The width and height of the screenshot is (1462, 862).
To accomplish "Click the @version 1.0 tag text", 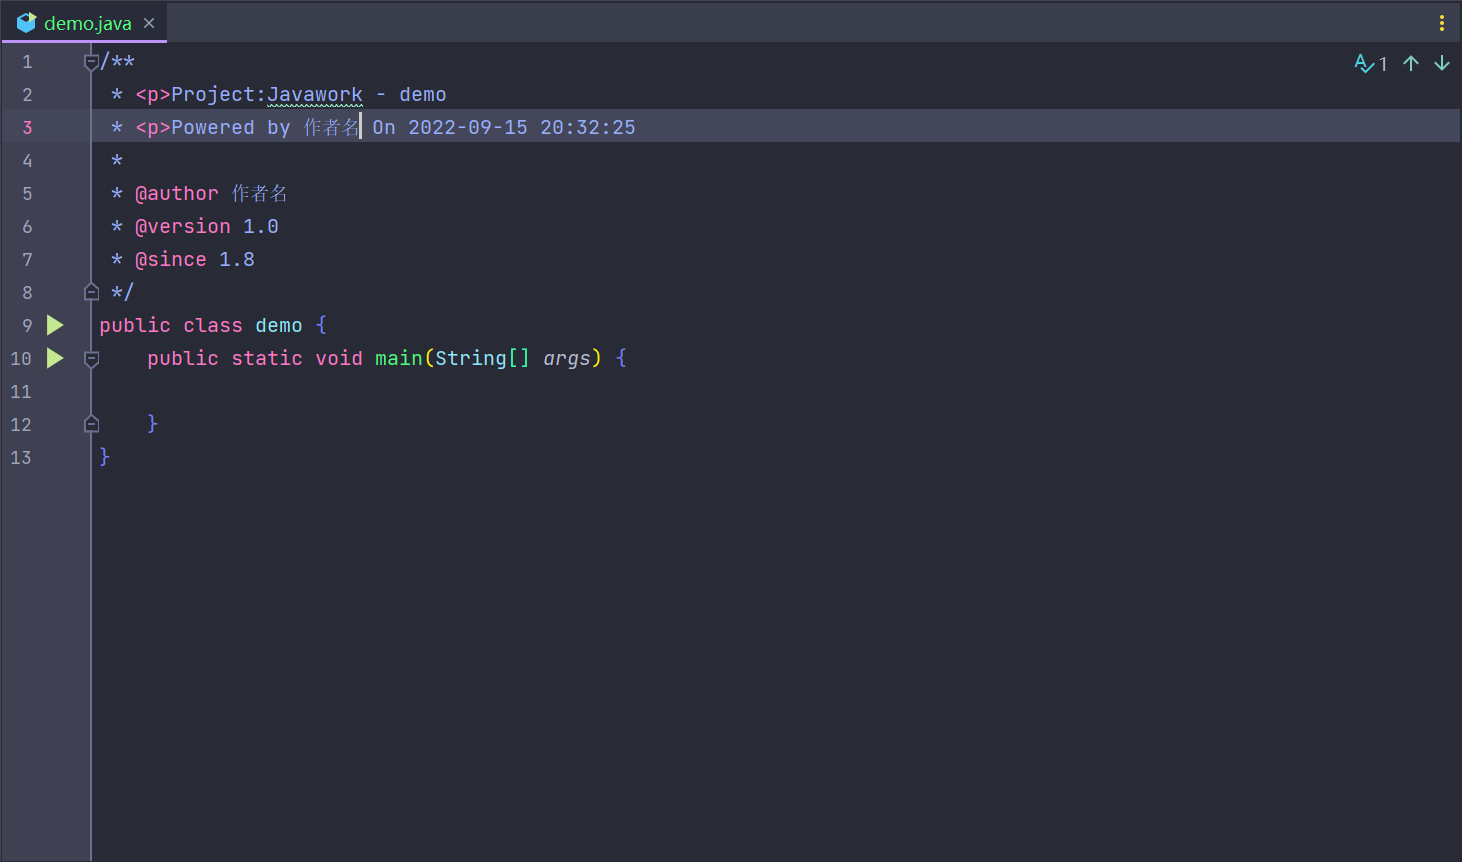I will (x=207, y=227).
